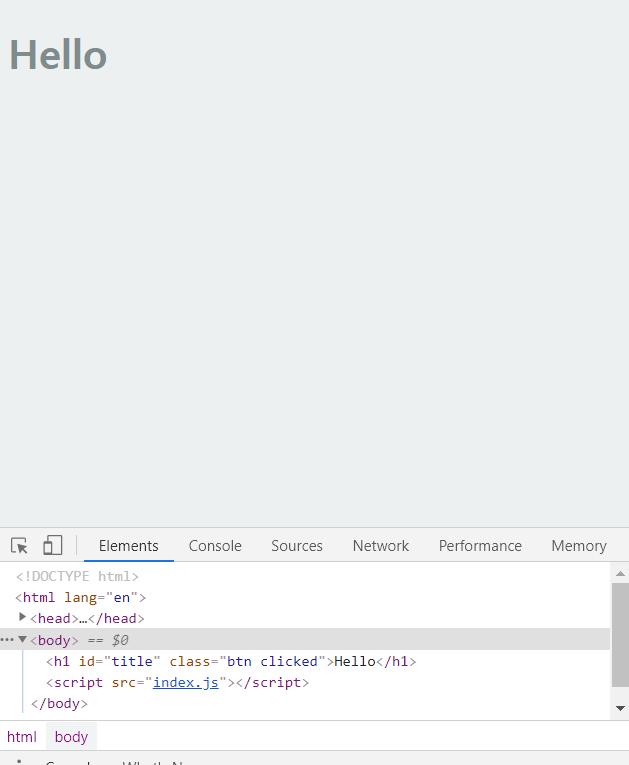Screen dimensions: 629x765
Task: Click the id="title" attribute
Action: pos(120,661)
